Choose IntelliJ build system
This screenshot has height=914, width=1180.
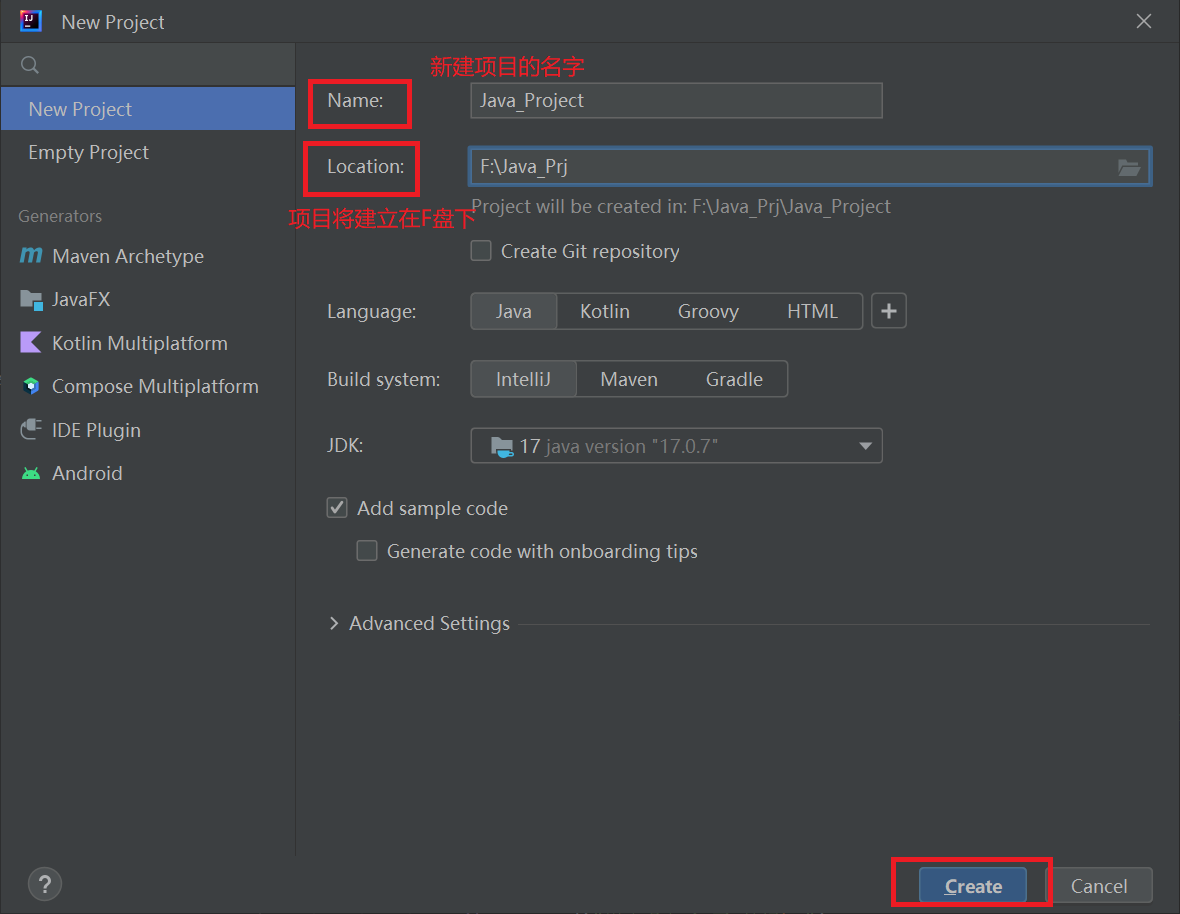point(523,378)
